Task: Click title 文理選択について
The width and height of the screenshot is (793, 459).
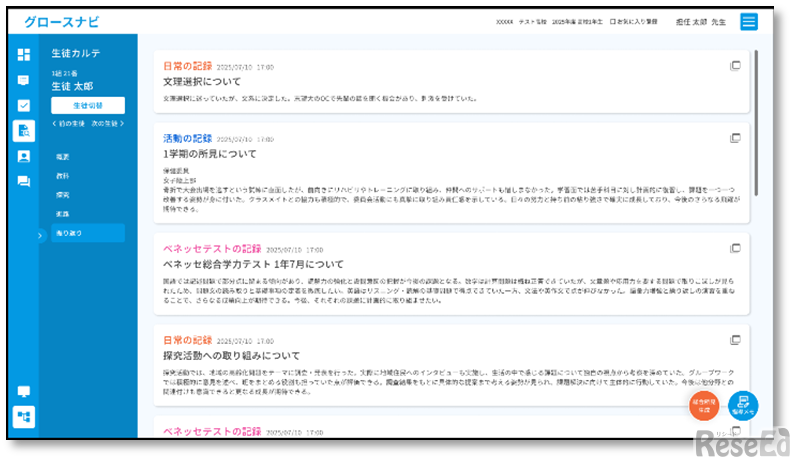Action: click(202, 81)
